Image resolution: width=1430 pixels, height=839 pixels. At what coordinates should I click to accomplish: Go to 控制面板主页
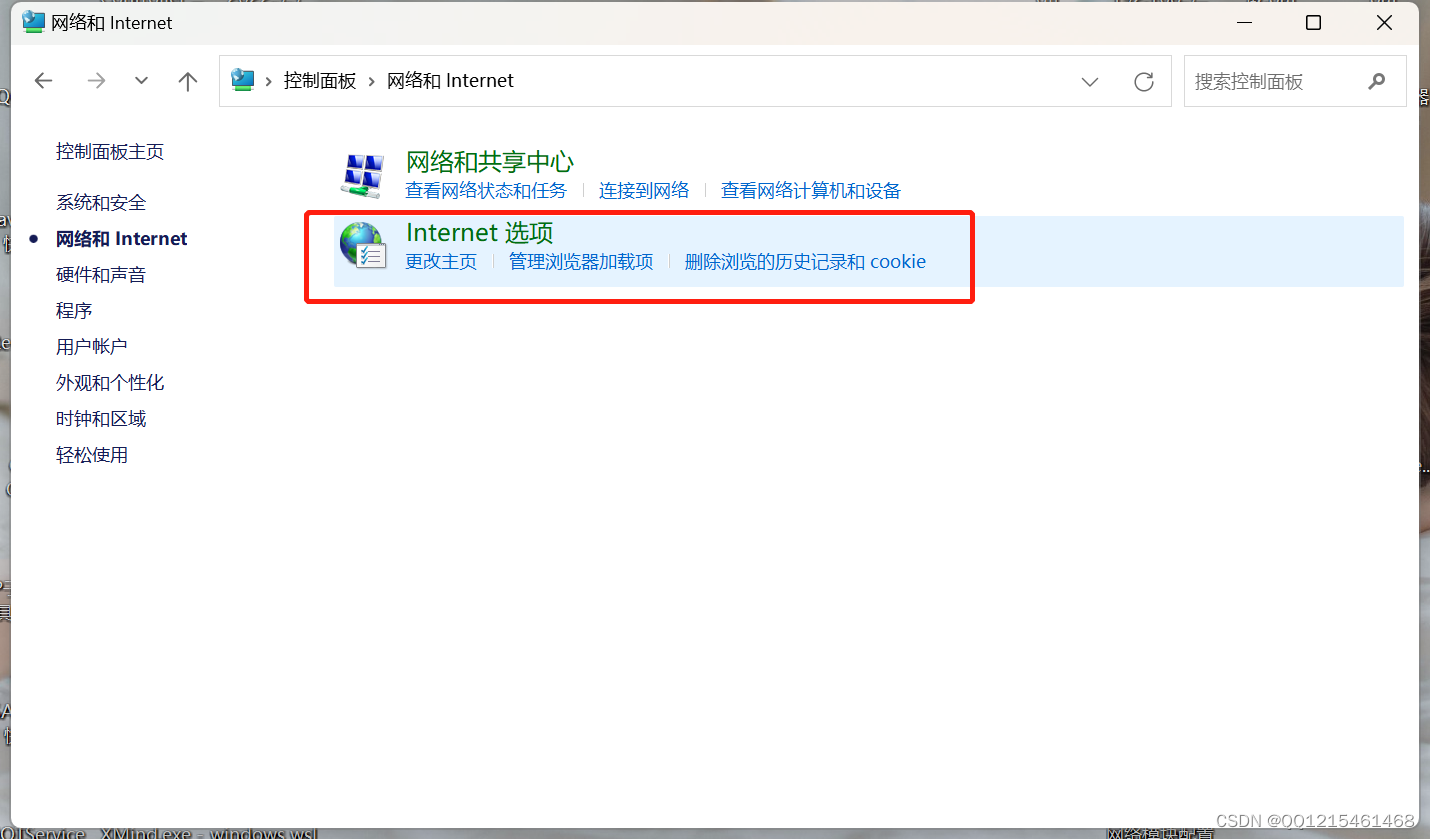pos(110,151)
